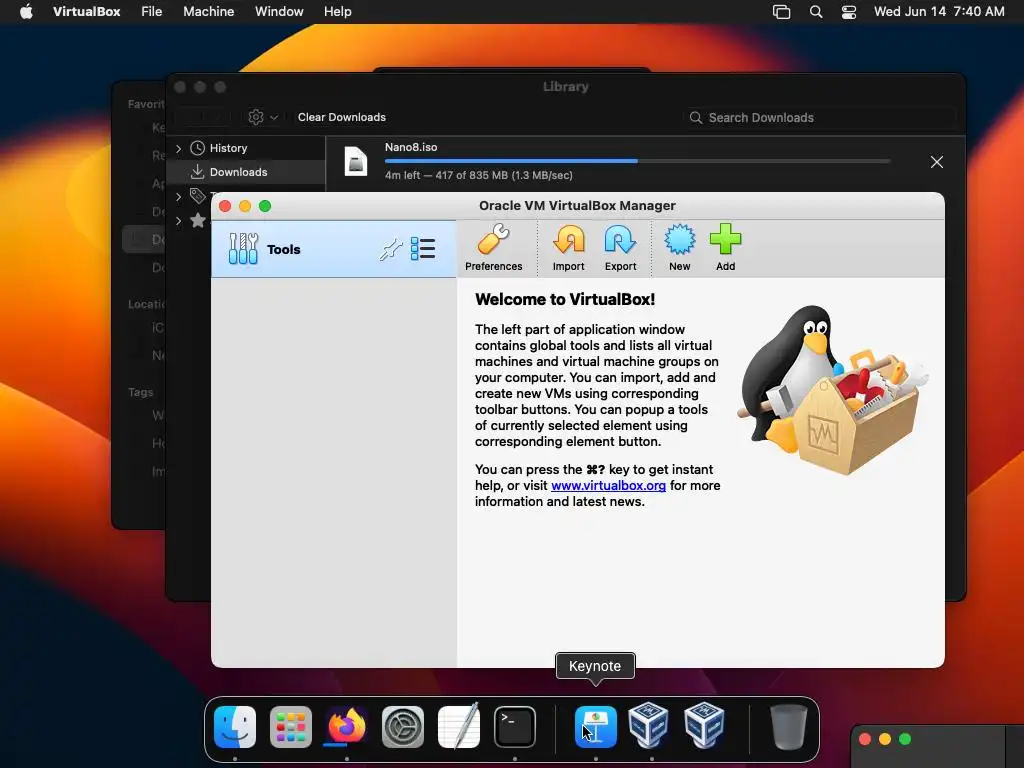Open the VirtualBox app menu

[x=86, y=12]
